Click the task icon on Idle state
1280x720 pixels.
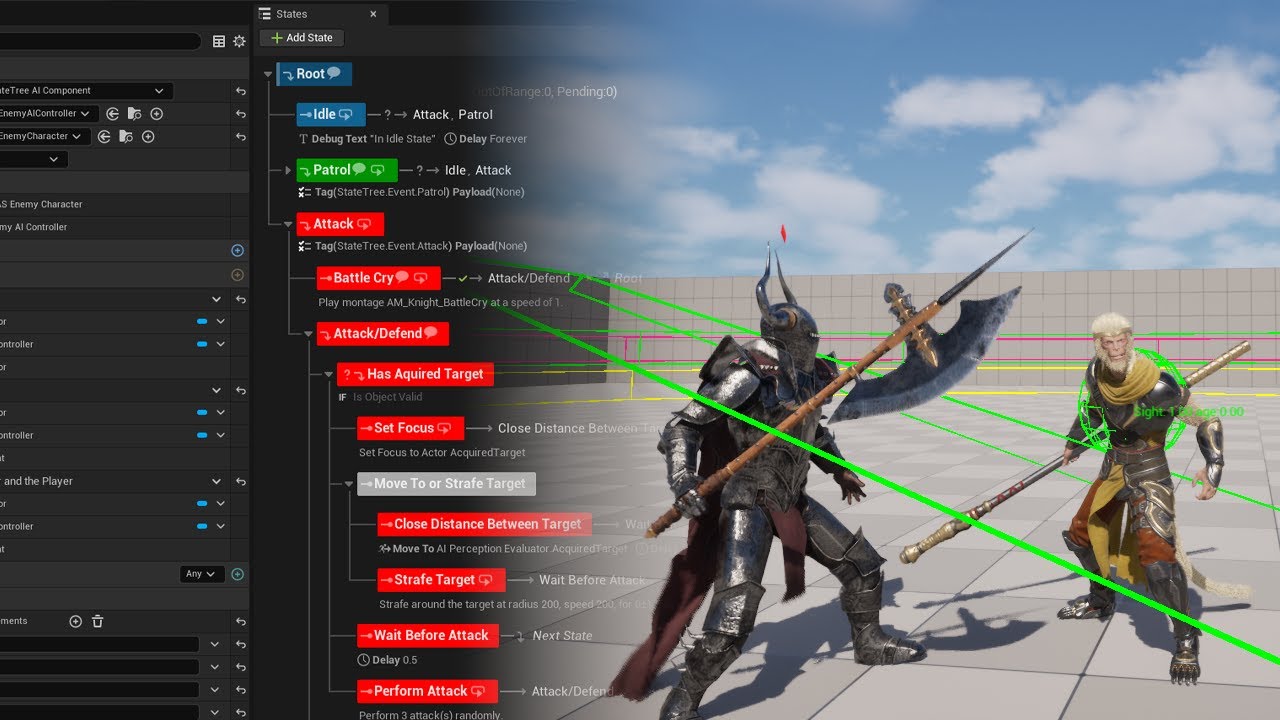point(346,114)
